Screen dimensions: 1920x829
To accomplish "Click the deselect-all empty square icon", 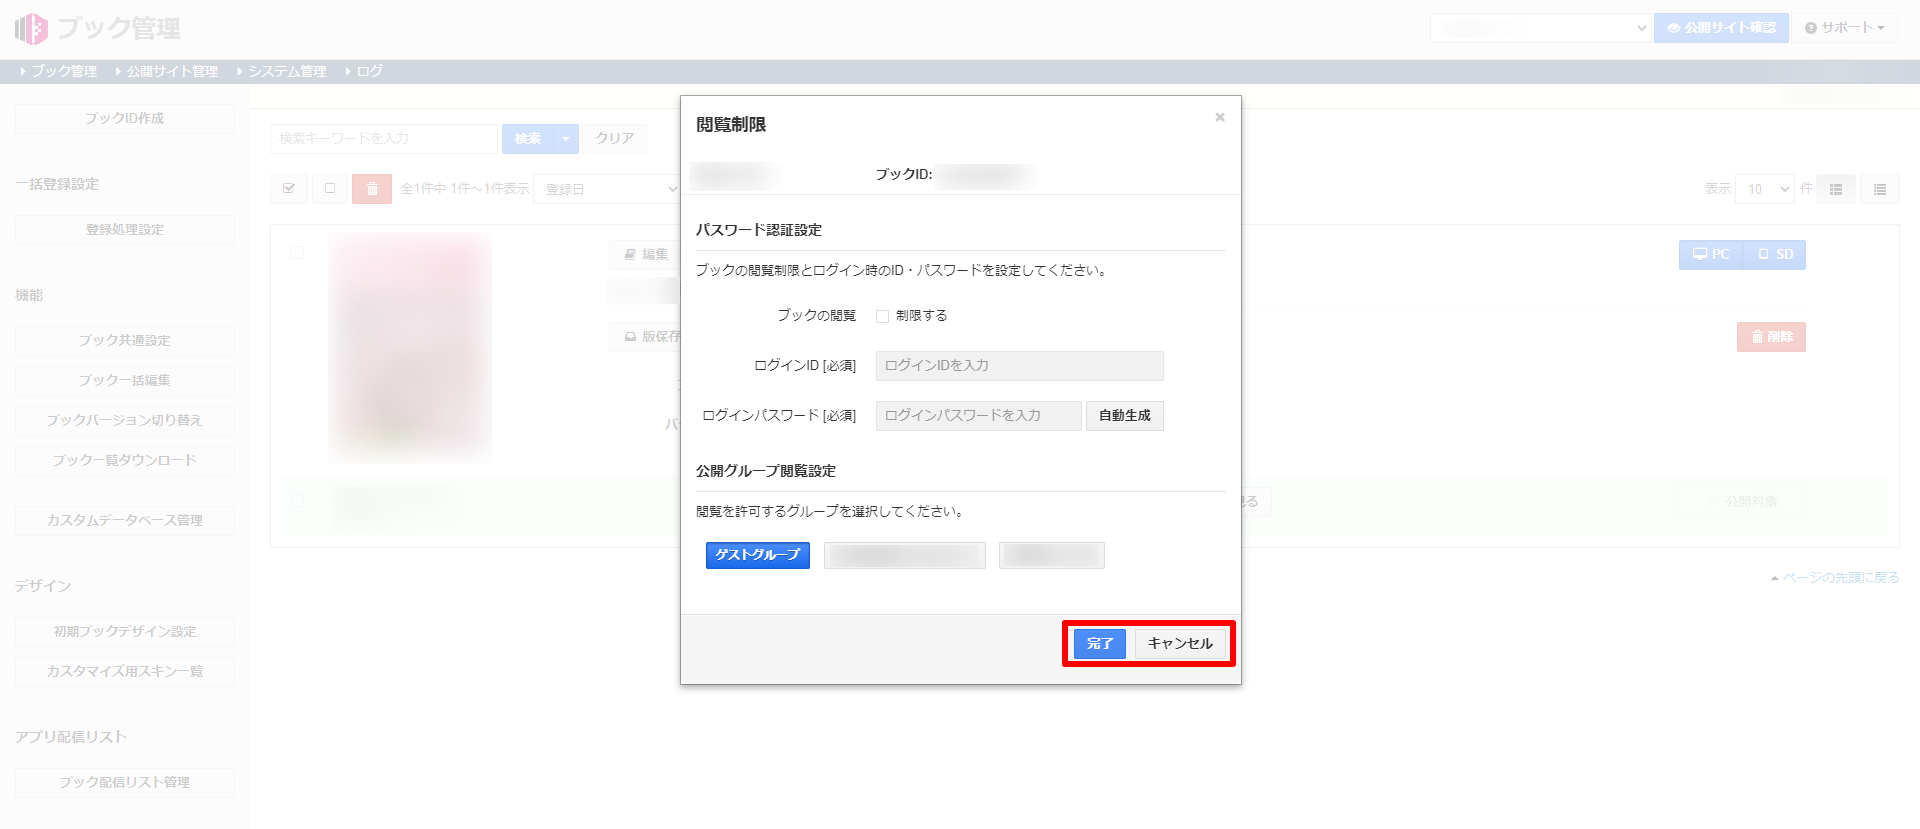I will (x=330, y=189).
